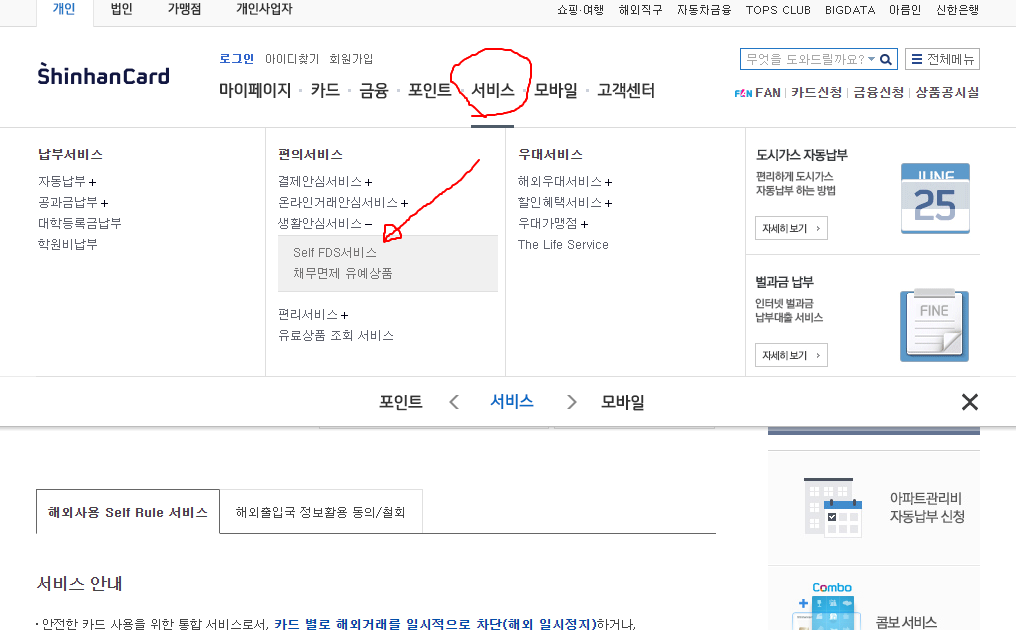Viewport: 1016px width, 630px height.
Task: Click 상품공시실 quick link
Action: (947, 93)
